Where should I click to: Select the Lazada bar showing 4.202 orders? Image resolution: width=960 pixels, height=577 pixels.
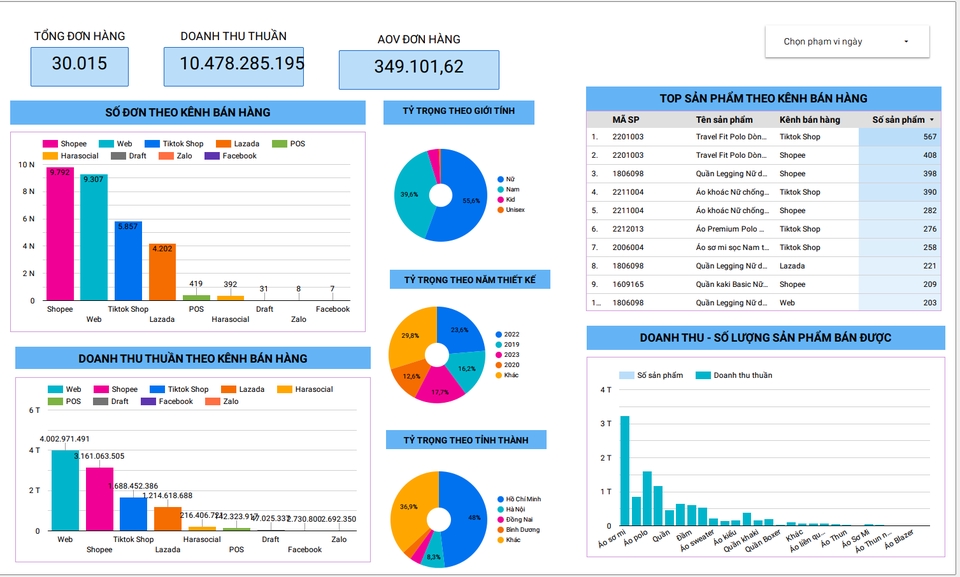coord(162,272)
